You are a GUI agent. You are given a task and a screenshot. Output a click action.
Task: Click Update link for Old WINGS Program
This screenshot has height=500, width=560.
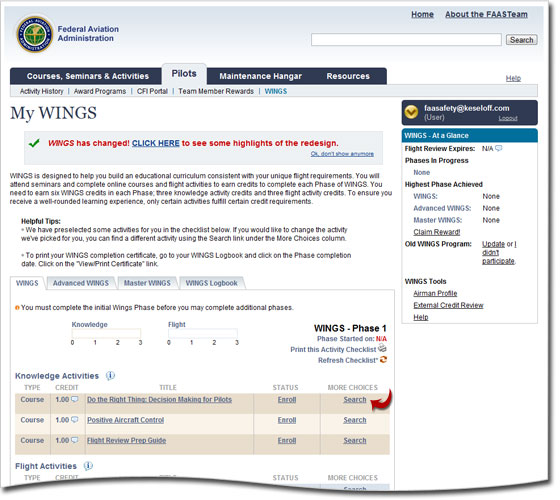point(493,244)
